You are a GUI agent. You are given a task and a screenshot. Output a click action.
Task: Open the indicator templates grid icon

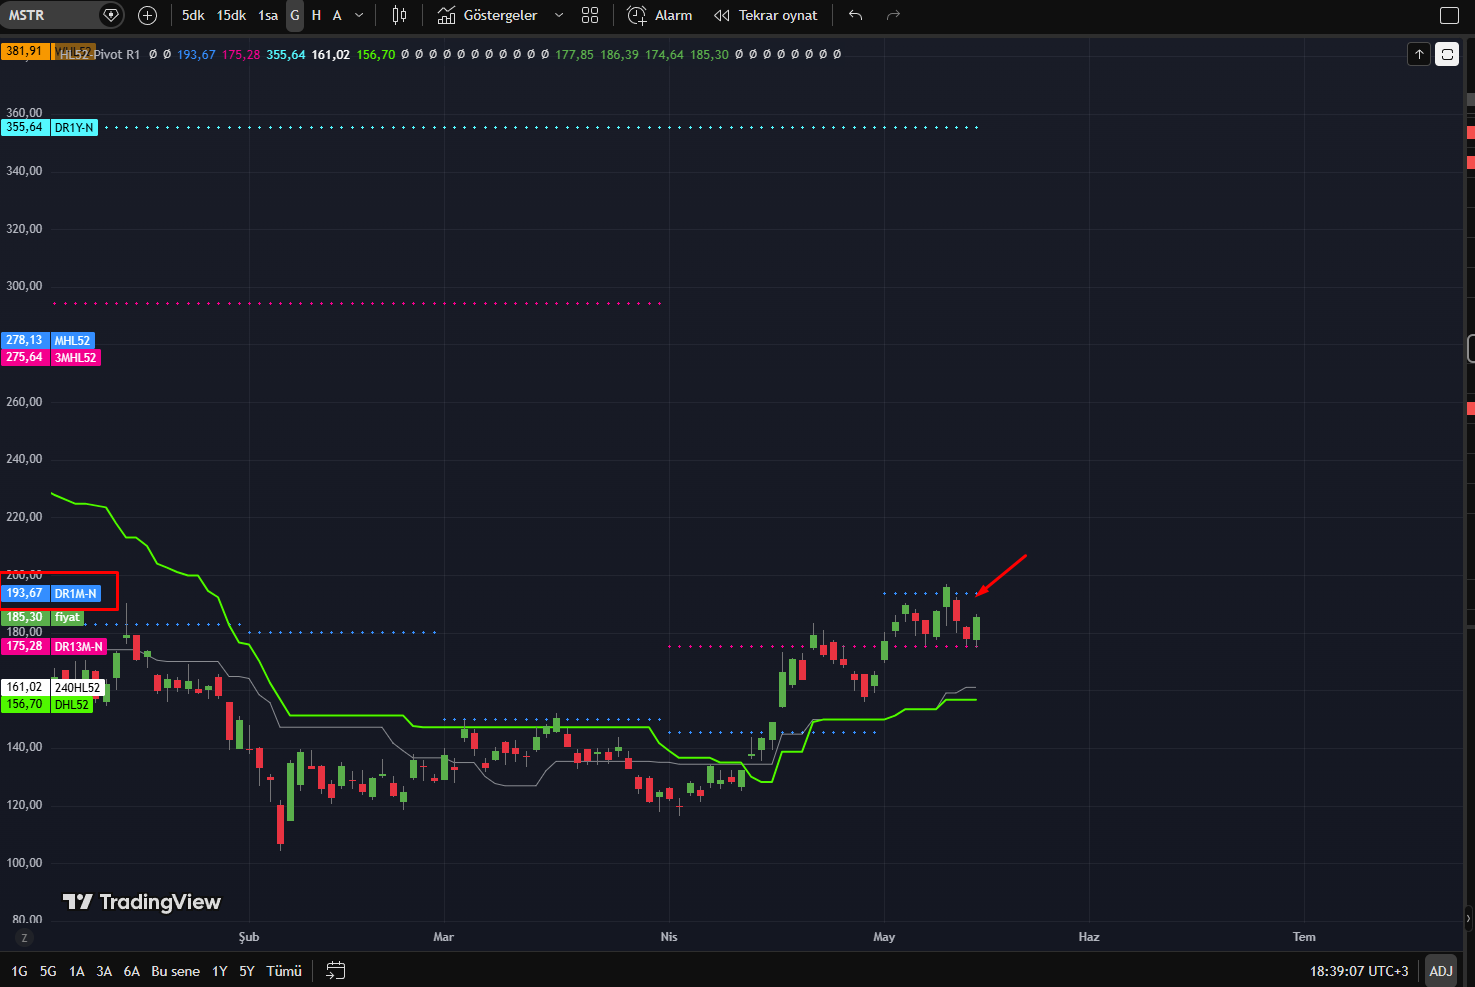[x=590, y=15]
